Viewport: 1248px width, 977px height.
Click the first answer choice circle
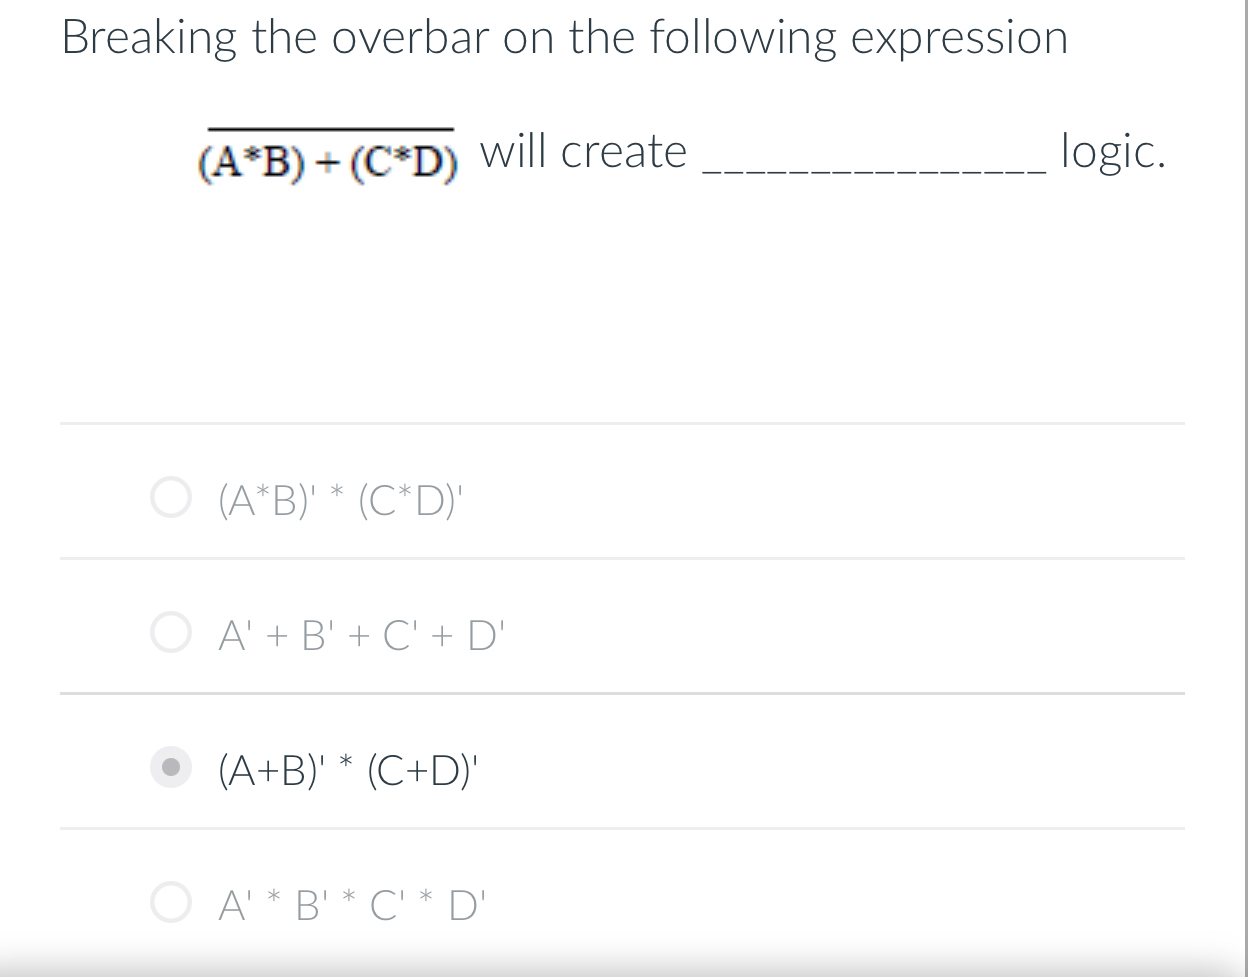171,497
